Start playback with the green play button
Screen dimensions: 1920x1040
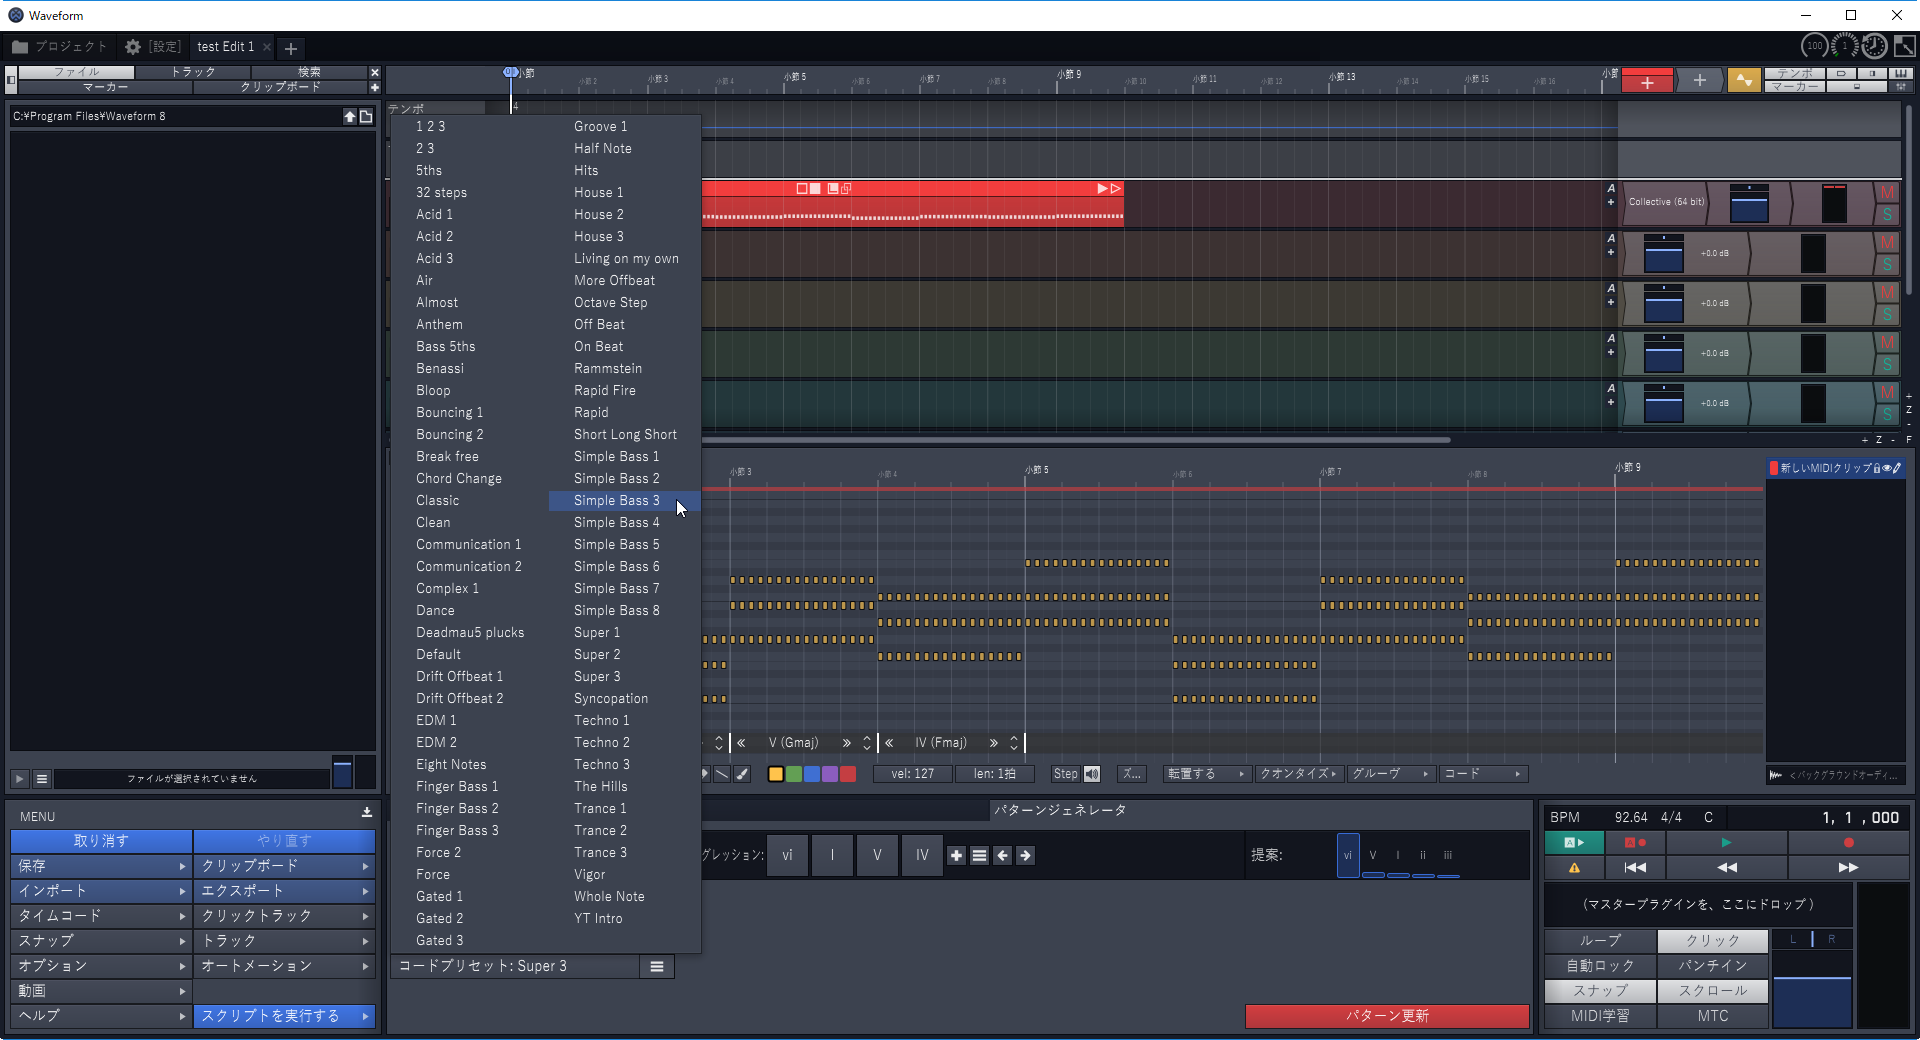click(x=1726, y=843)
